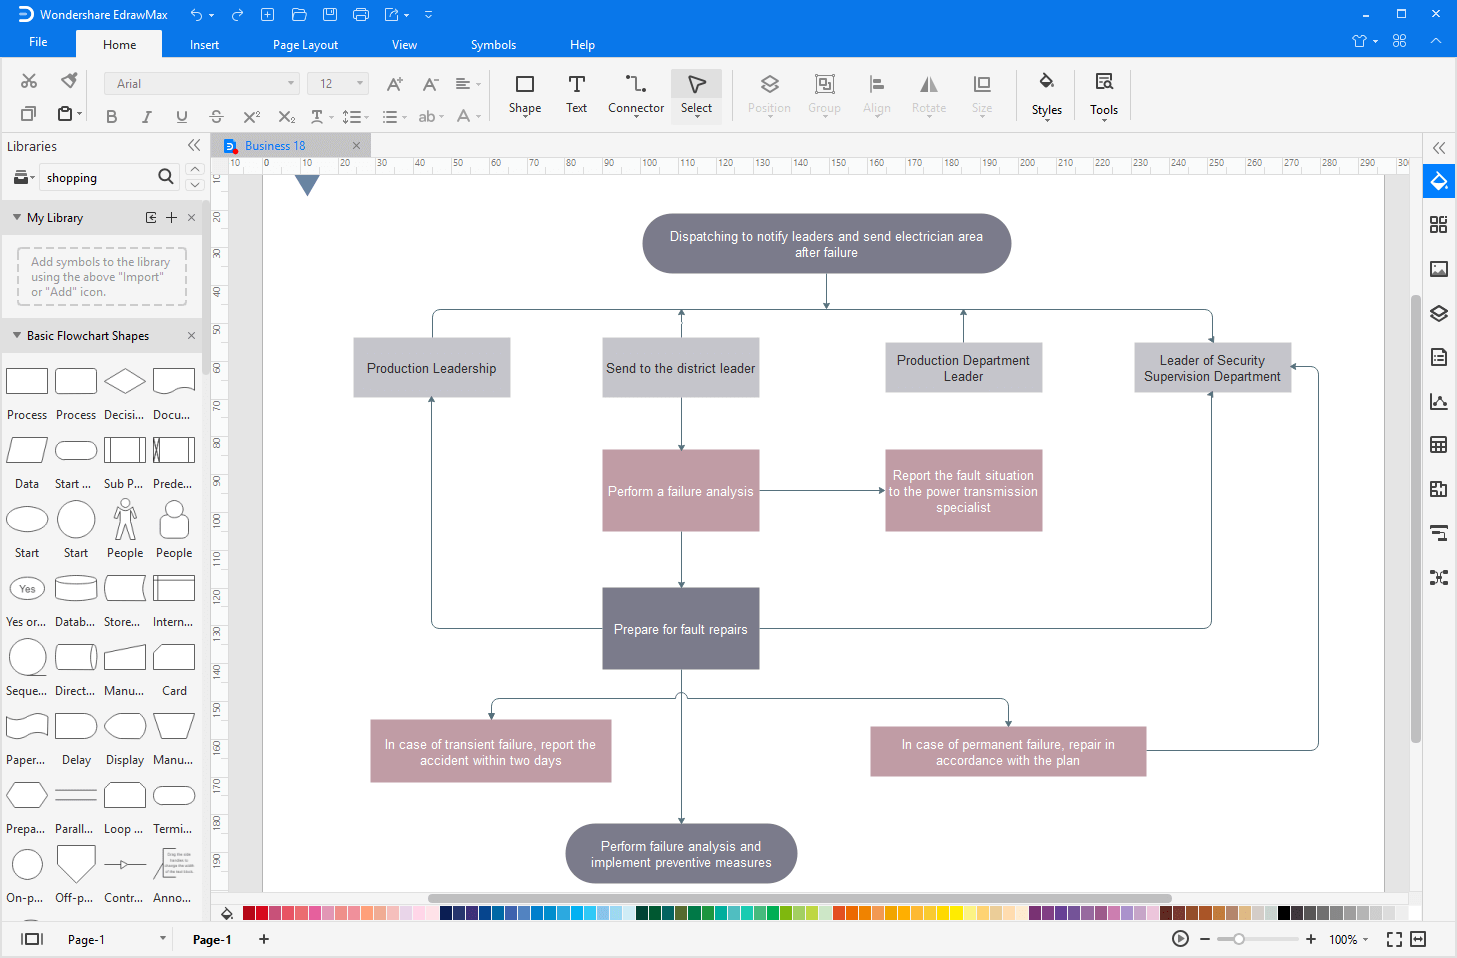Start presentation mode from the status bar
The height and width of the screenshot is (958, 1457).
pos(1180,939)
